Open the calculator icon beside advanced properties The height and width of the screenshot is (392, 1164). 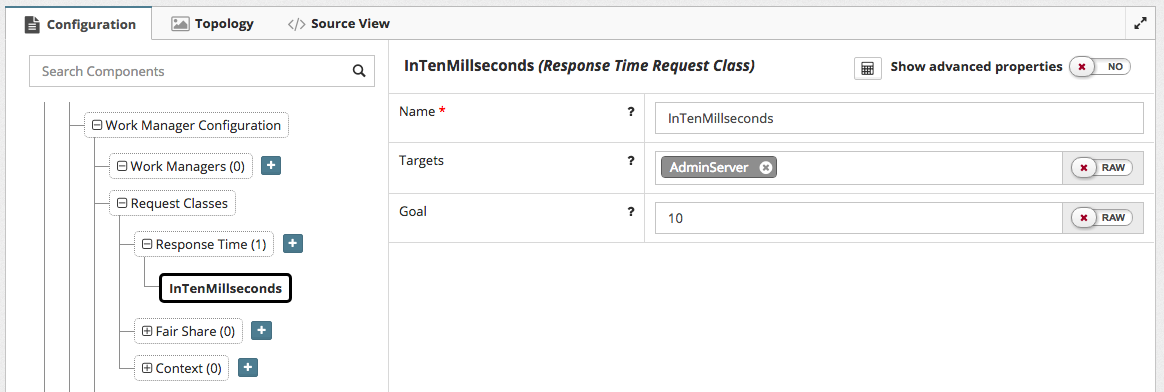(x=867, y=68)
